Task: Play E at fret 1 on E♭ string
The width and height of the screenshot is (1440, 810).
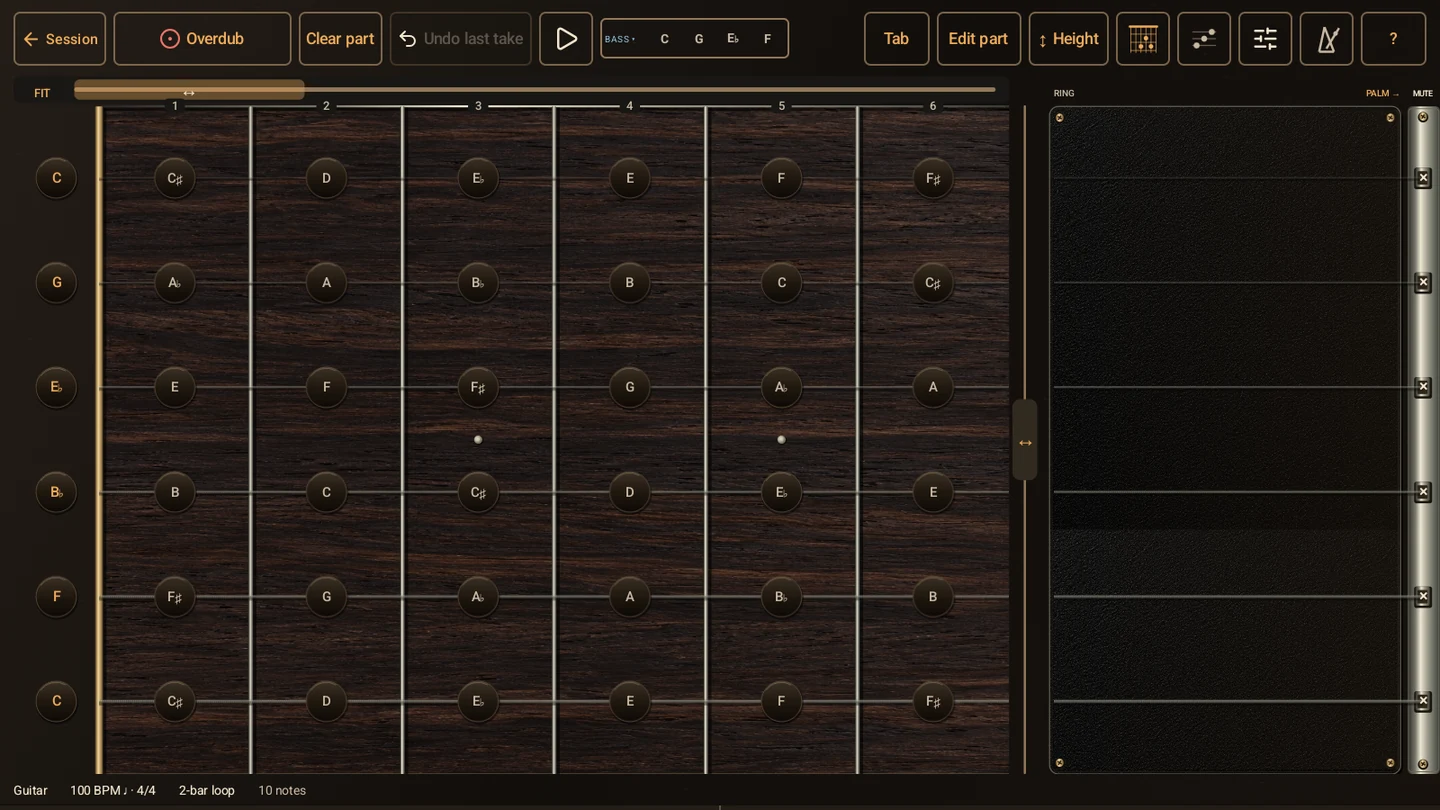Action: point(175,387)
